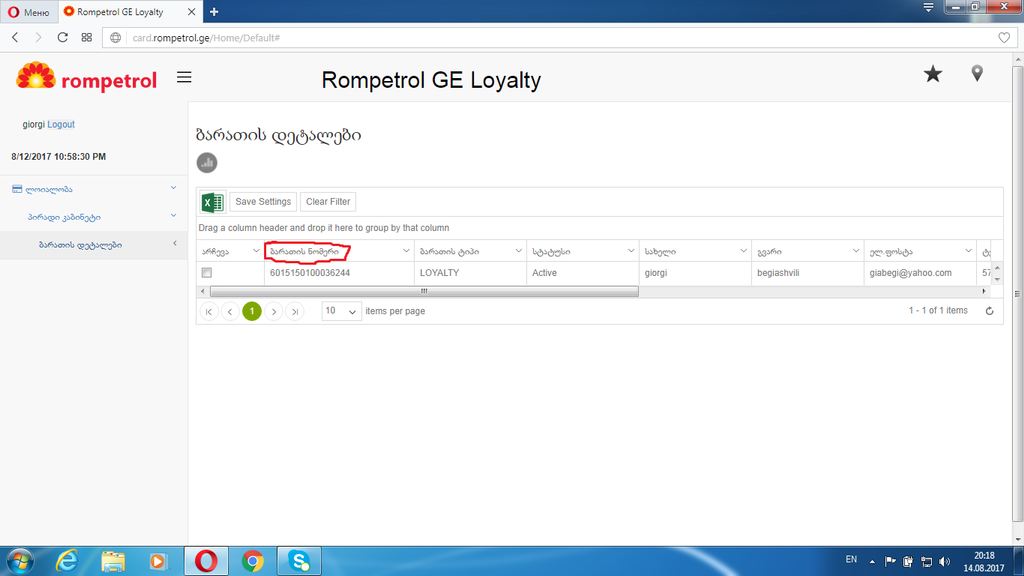Open Windows Start menu
This screenshot has width=1024, height=576.
pos(20,561)
